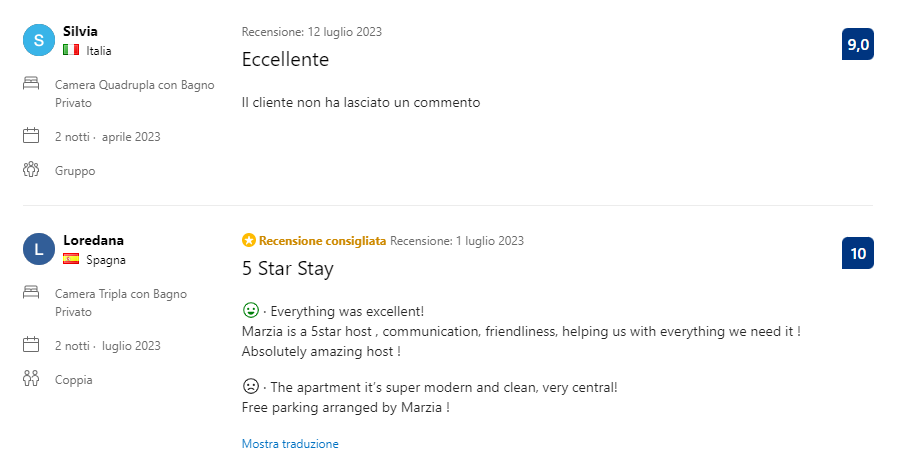The image size is (897, 463).
Task: Click calendar icon beside luglio 2023
Action: [x=31, y=345]
